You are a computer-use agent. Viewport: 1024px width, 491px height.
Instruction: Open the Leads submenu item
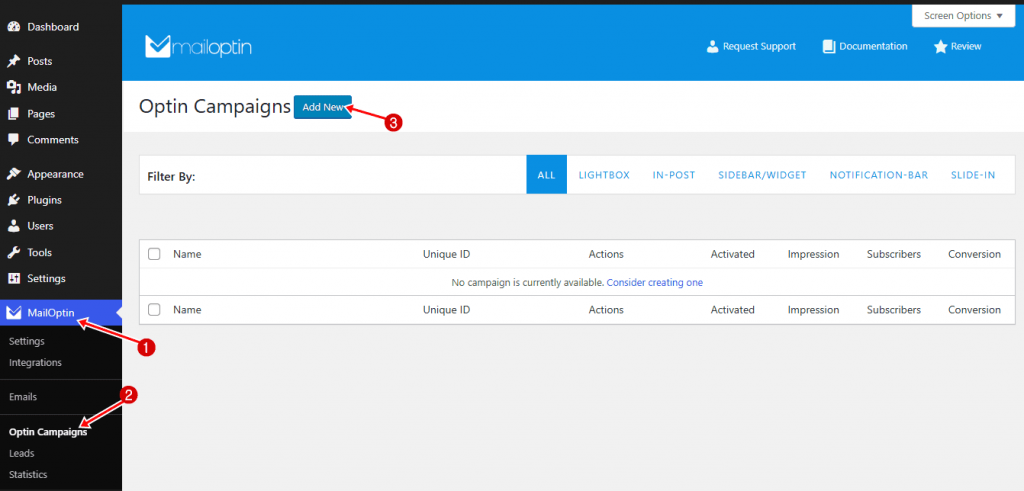click(22, 453)
